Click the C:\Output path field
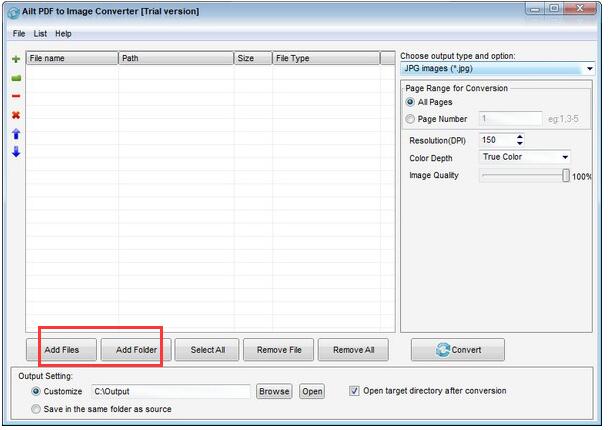 [x=171, y=391]
